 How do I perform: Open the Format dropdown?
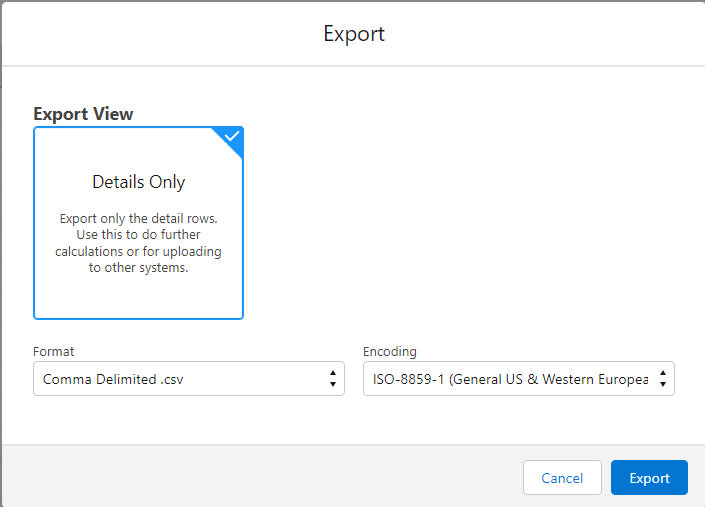tap(188, 379)
